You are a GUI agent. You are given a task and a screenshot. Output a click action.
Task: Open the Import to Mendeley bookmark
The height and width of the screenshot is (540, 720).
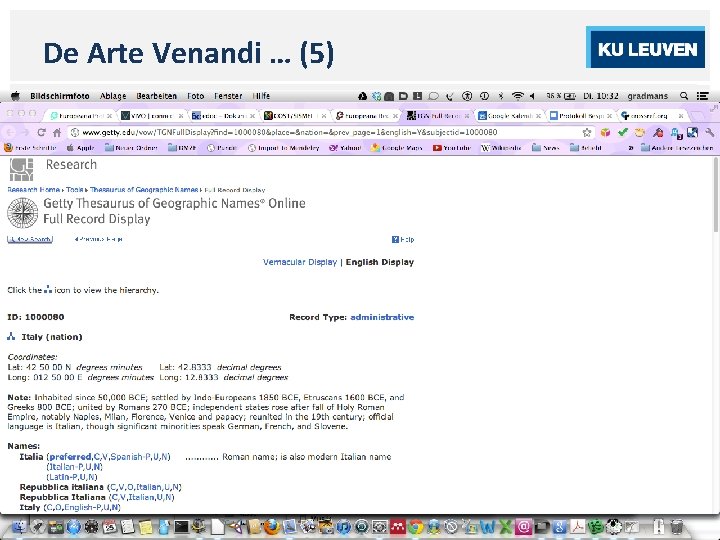click(x=283, y=148)
